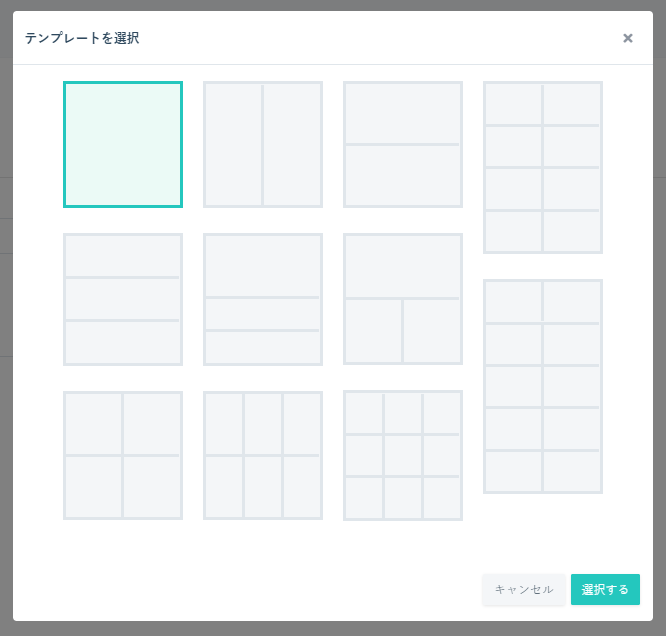Viewport: 666px width, 636px height.
Task: Choose the two vertical columns template
Action: click(263, 144)
